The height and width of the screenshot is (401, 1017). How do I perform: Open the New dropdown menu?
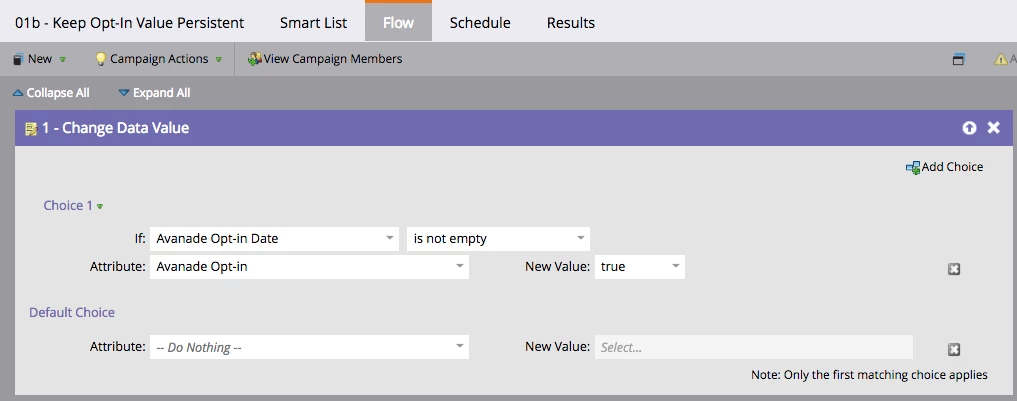tap(39, 59)
